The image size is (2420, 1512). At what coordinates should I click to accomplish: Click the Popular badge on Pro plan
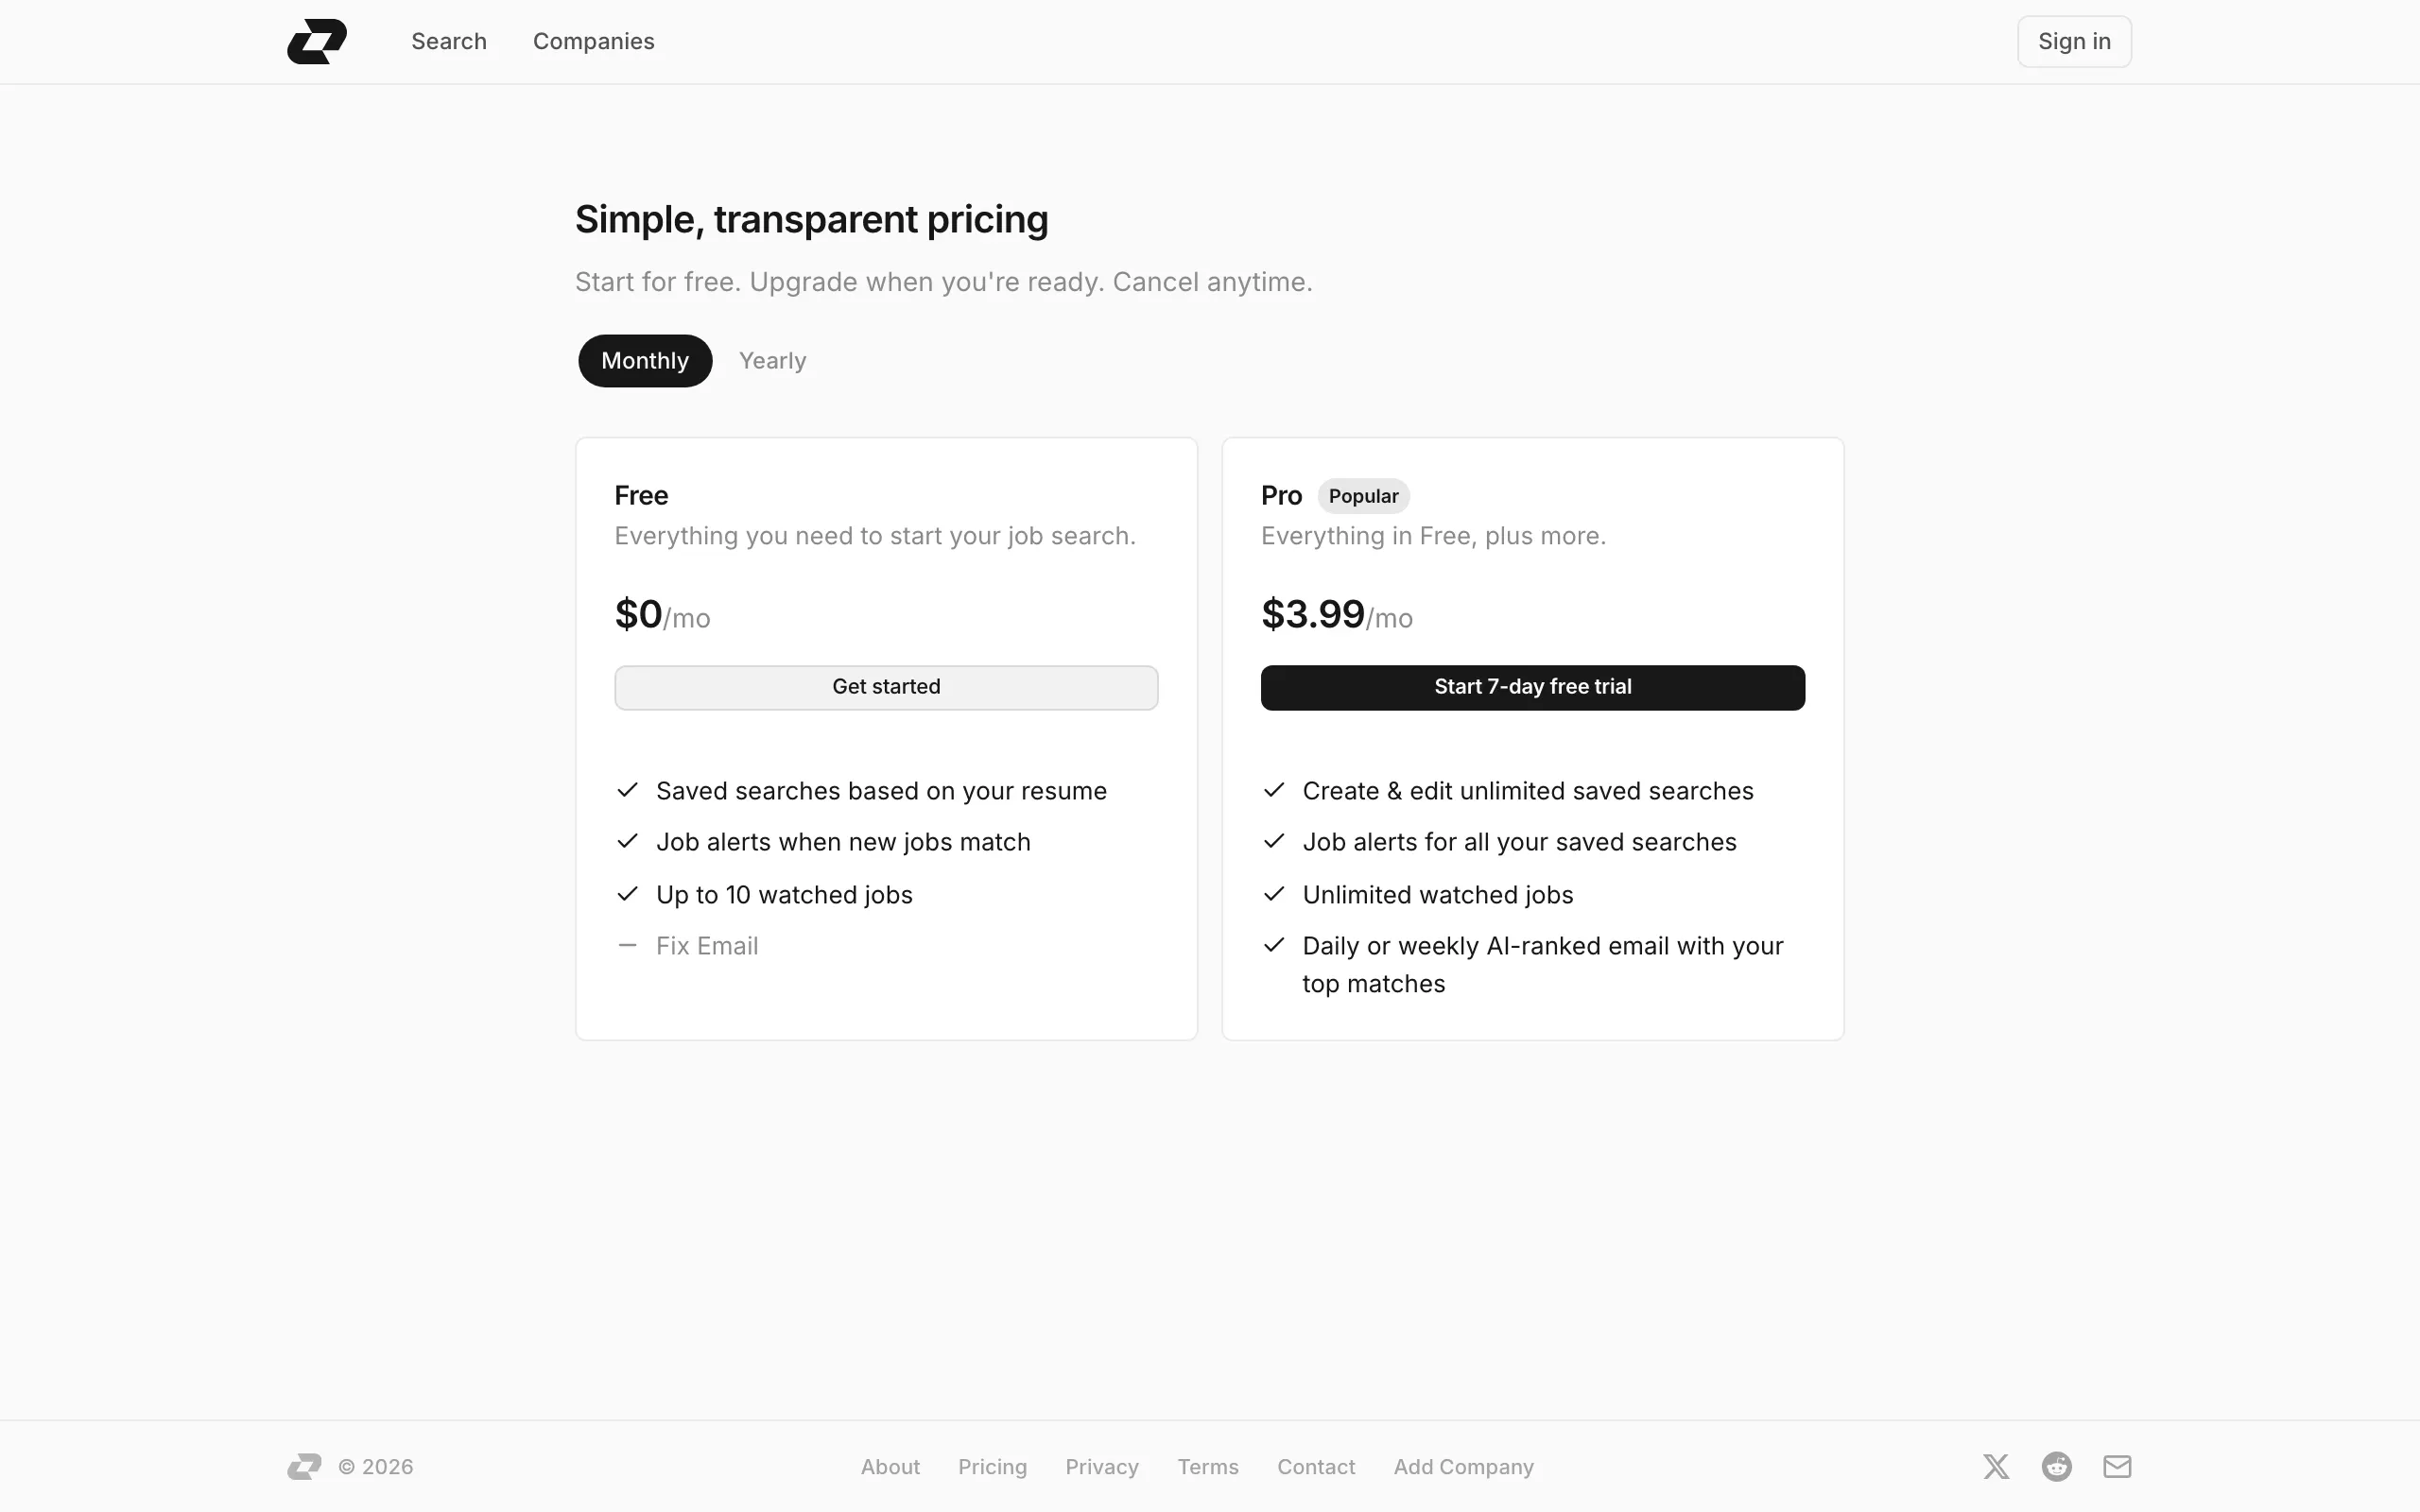tap(1363, 496)
